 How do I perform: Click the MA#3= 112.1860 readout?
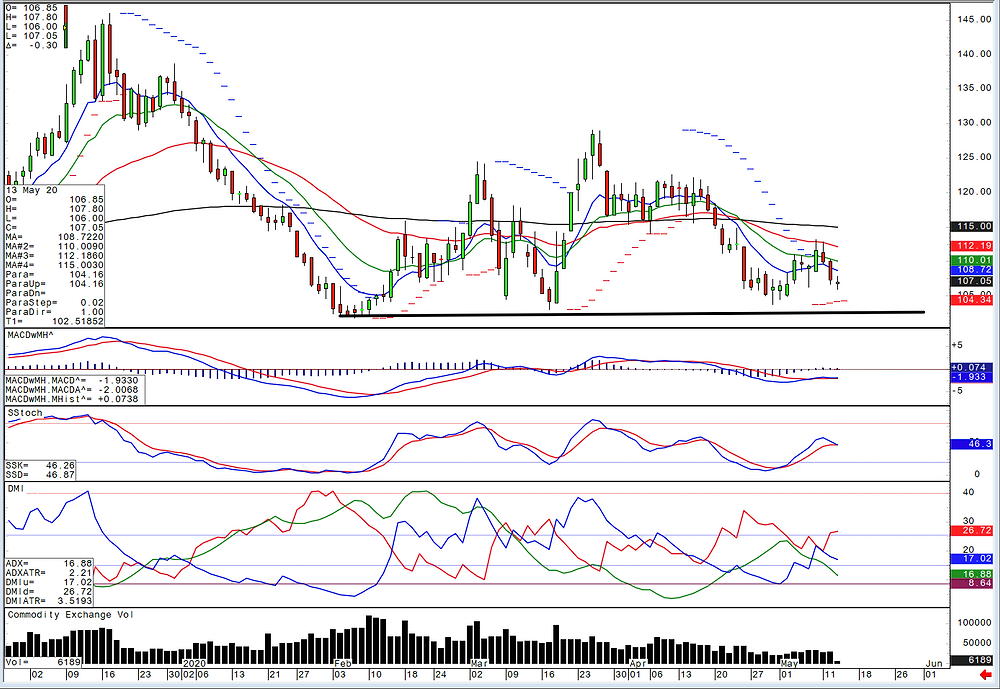(54, 255)
